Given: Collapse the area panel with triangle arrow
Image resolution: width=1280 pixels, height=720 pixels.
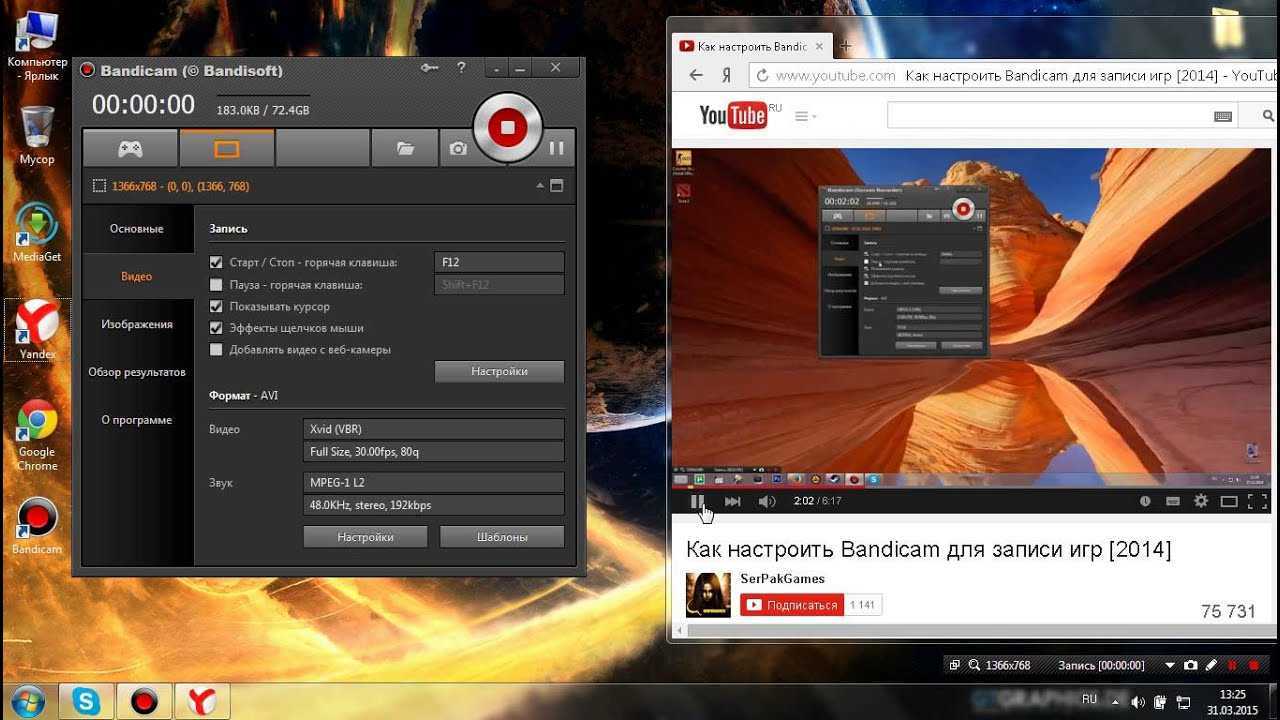Looking at the screenshot, I should pyautogui.click(x=540, y=186).
